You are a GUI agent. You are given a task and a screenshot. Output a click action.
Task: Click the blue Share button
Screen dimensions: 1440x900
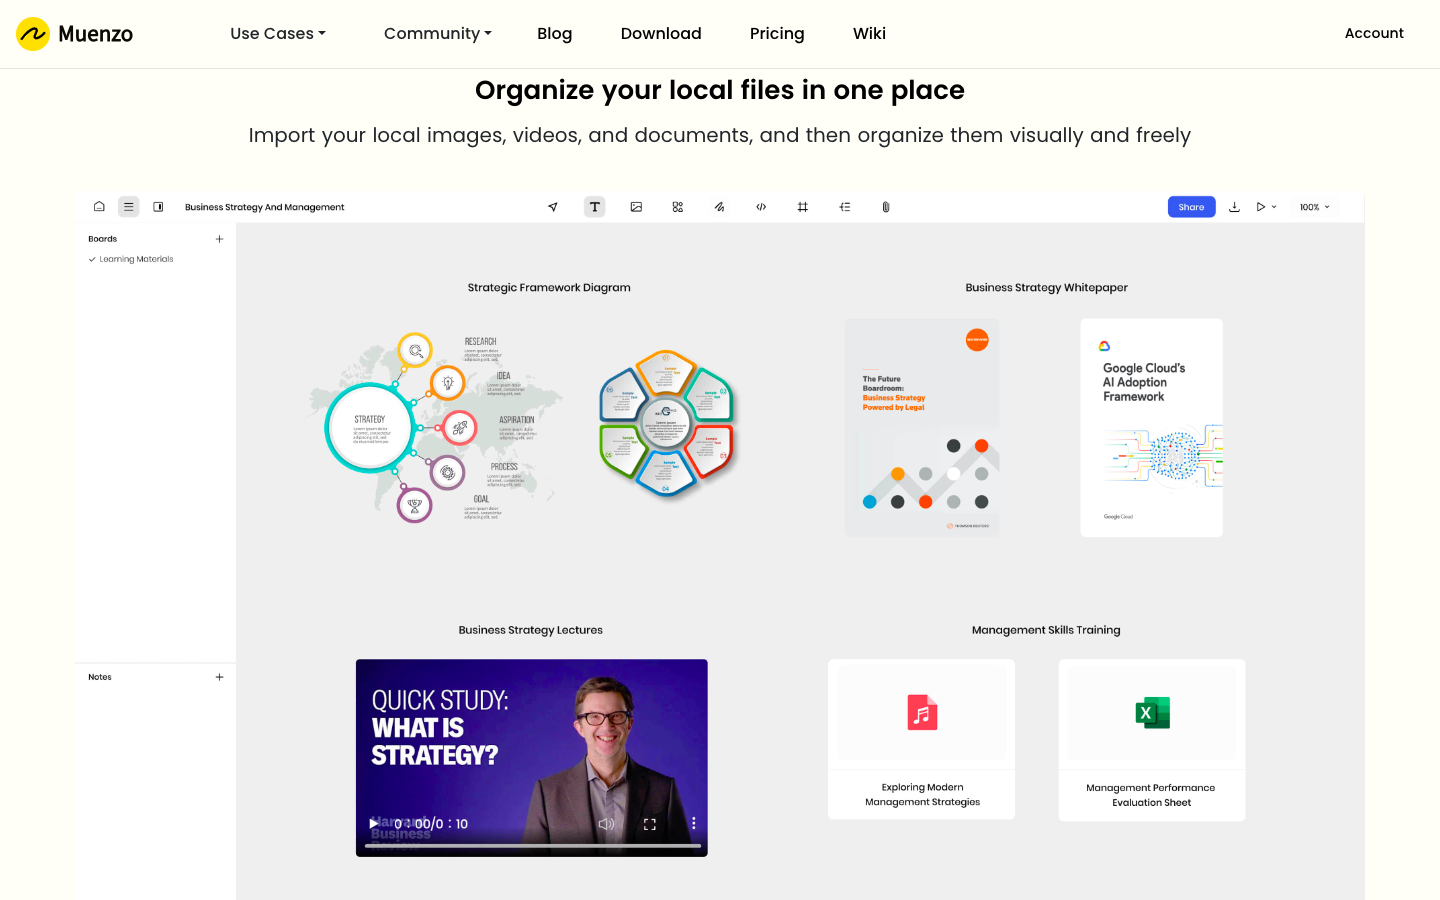pyautogui.click(x=1191, y=207)
